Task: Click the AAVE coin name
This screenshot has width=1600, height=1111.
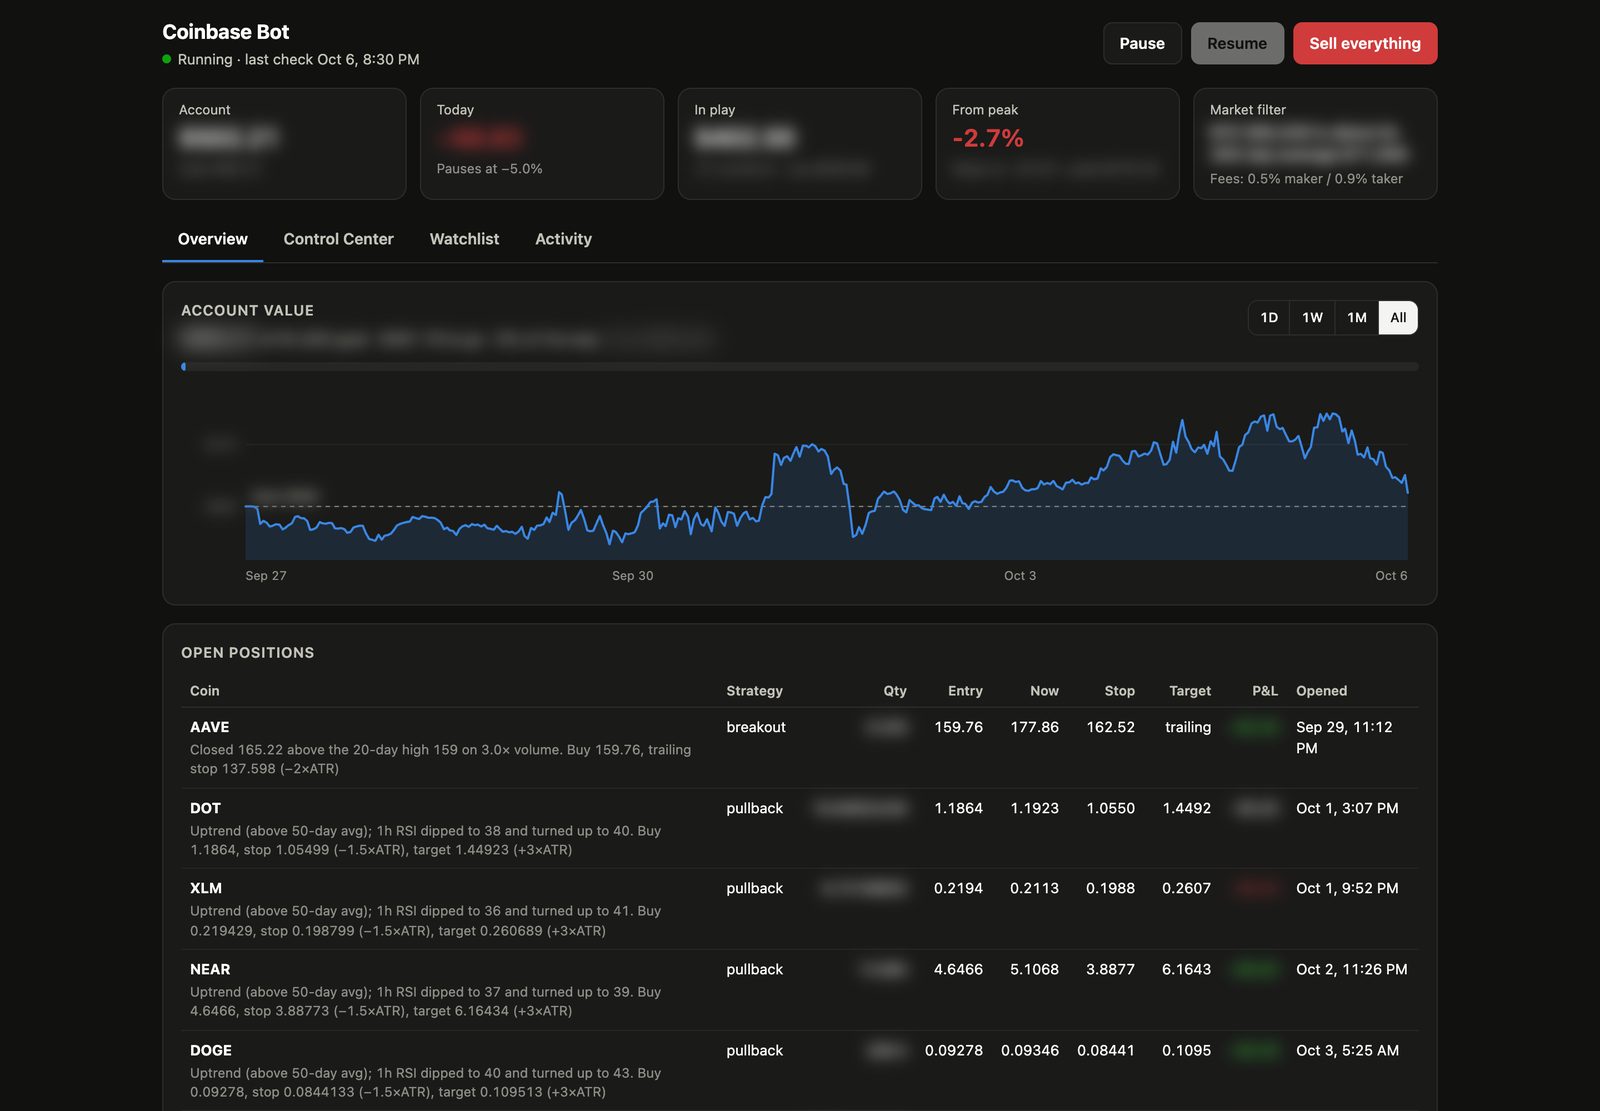Action: (210, 727)
